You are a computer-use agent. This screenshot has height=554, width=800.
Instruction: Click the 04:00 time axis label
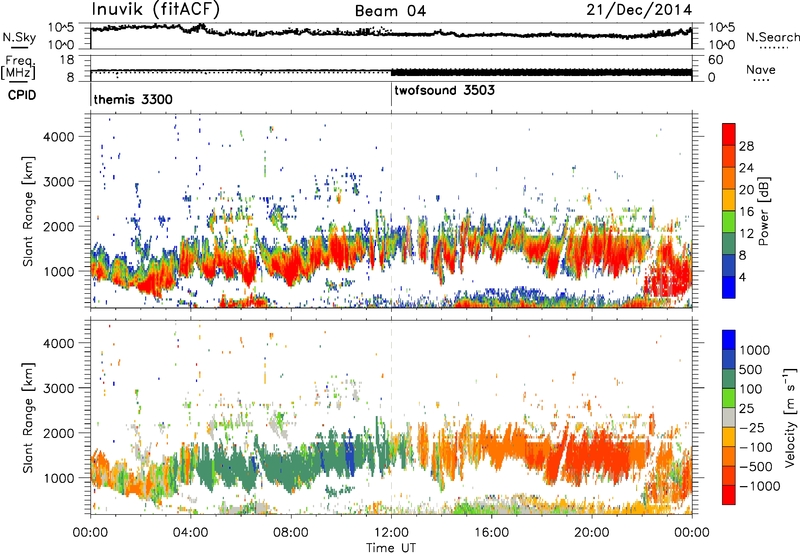click(190, 533)
